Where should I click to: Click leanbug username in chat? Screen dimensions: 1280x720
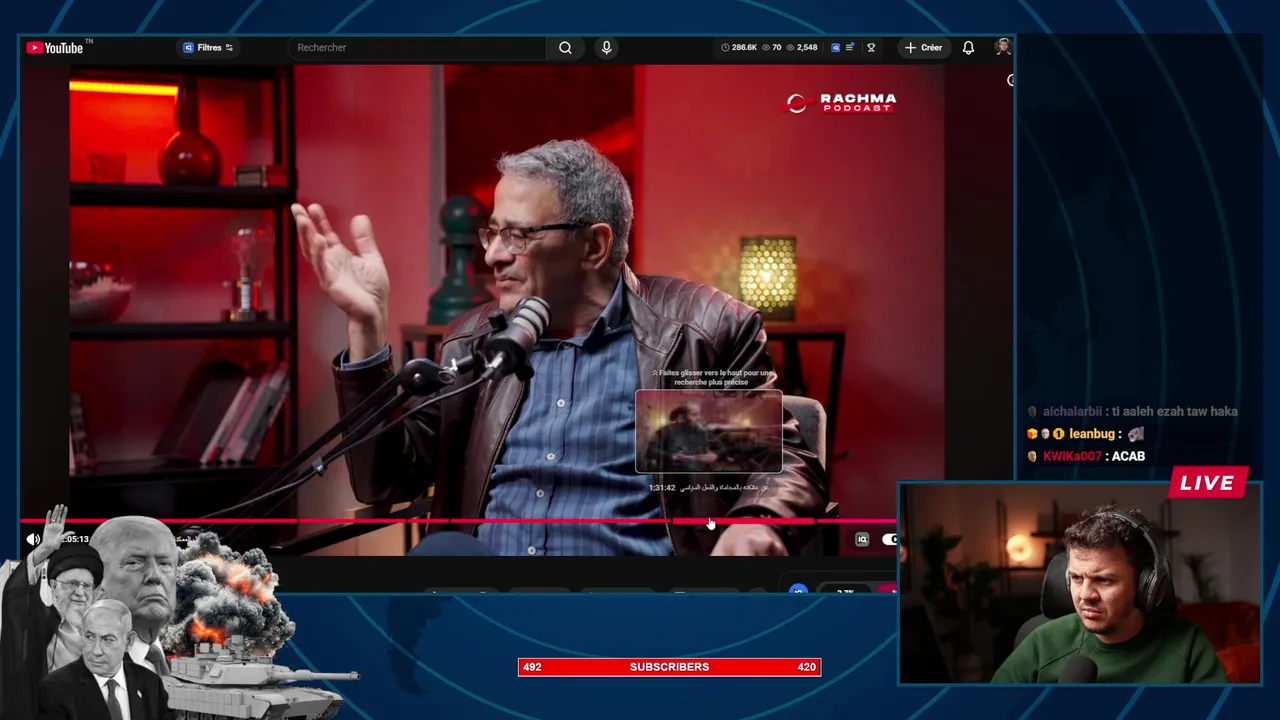point(1091,434)
